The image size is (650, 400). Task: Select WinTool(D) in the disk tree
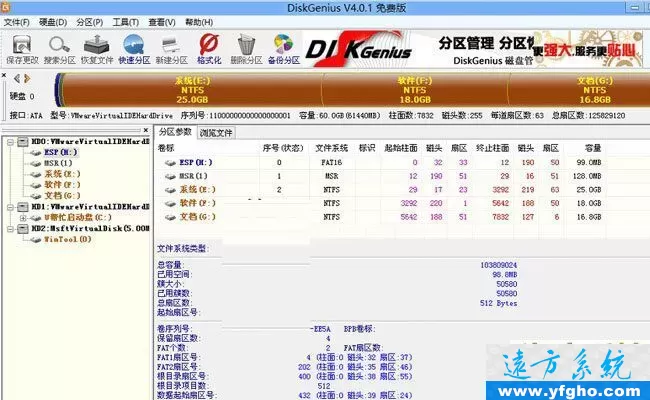(x=66, y=240)
